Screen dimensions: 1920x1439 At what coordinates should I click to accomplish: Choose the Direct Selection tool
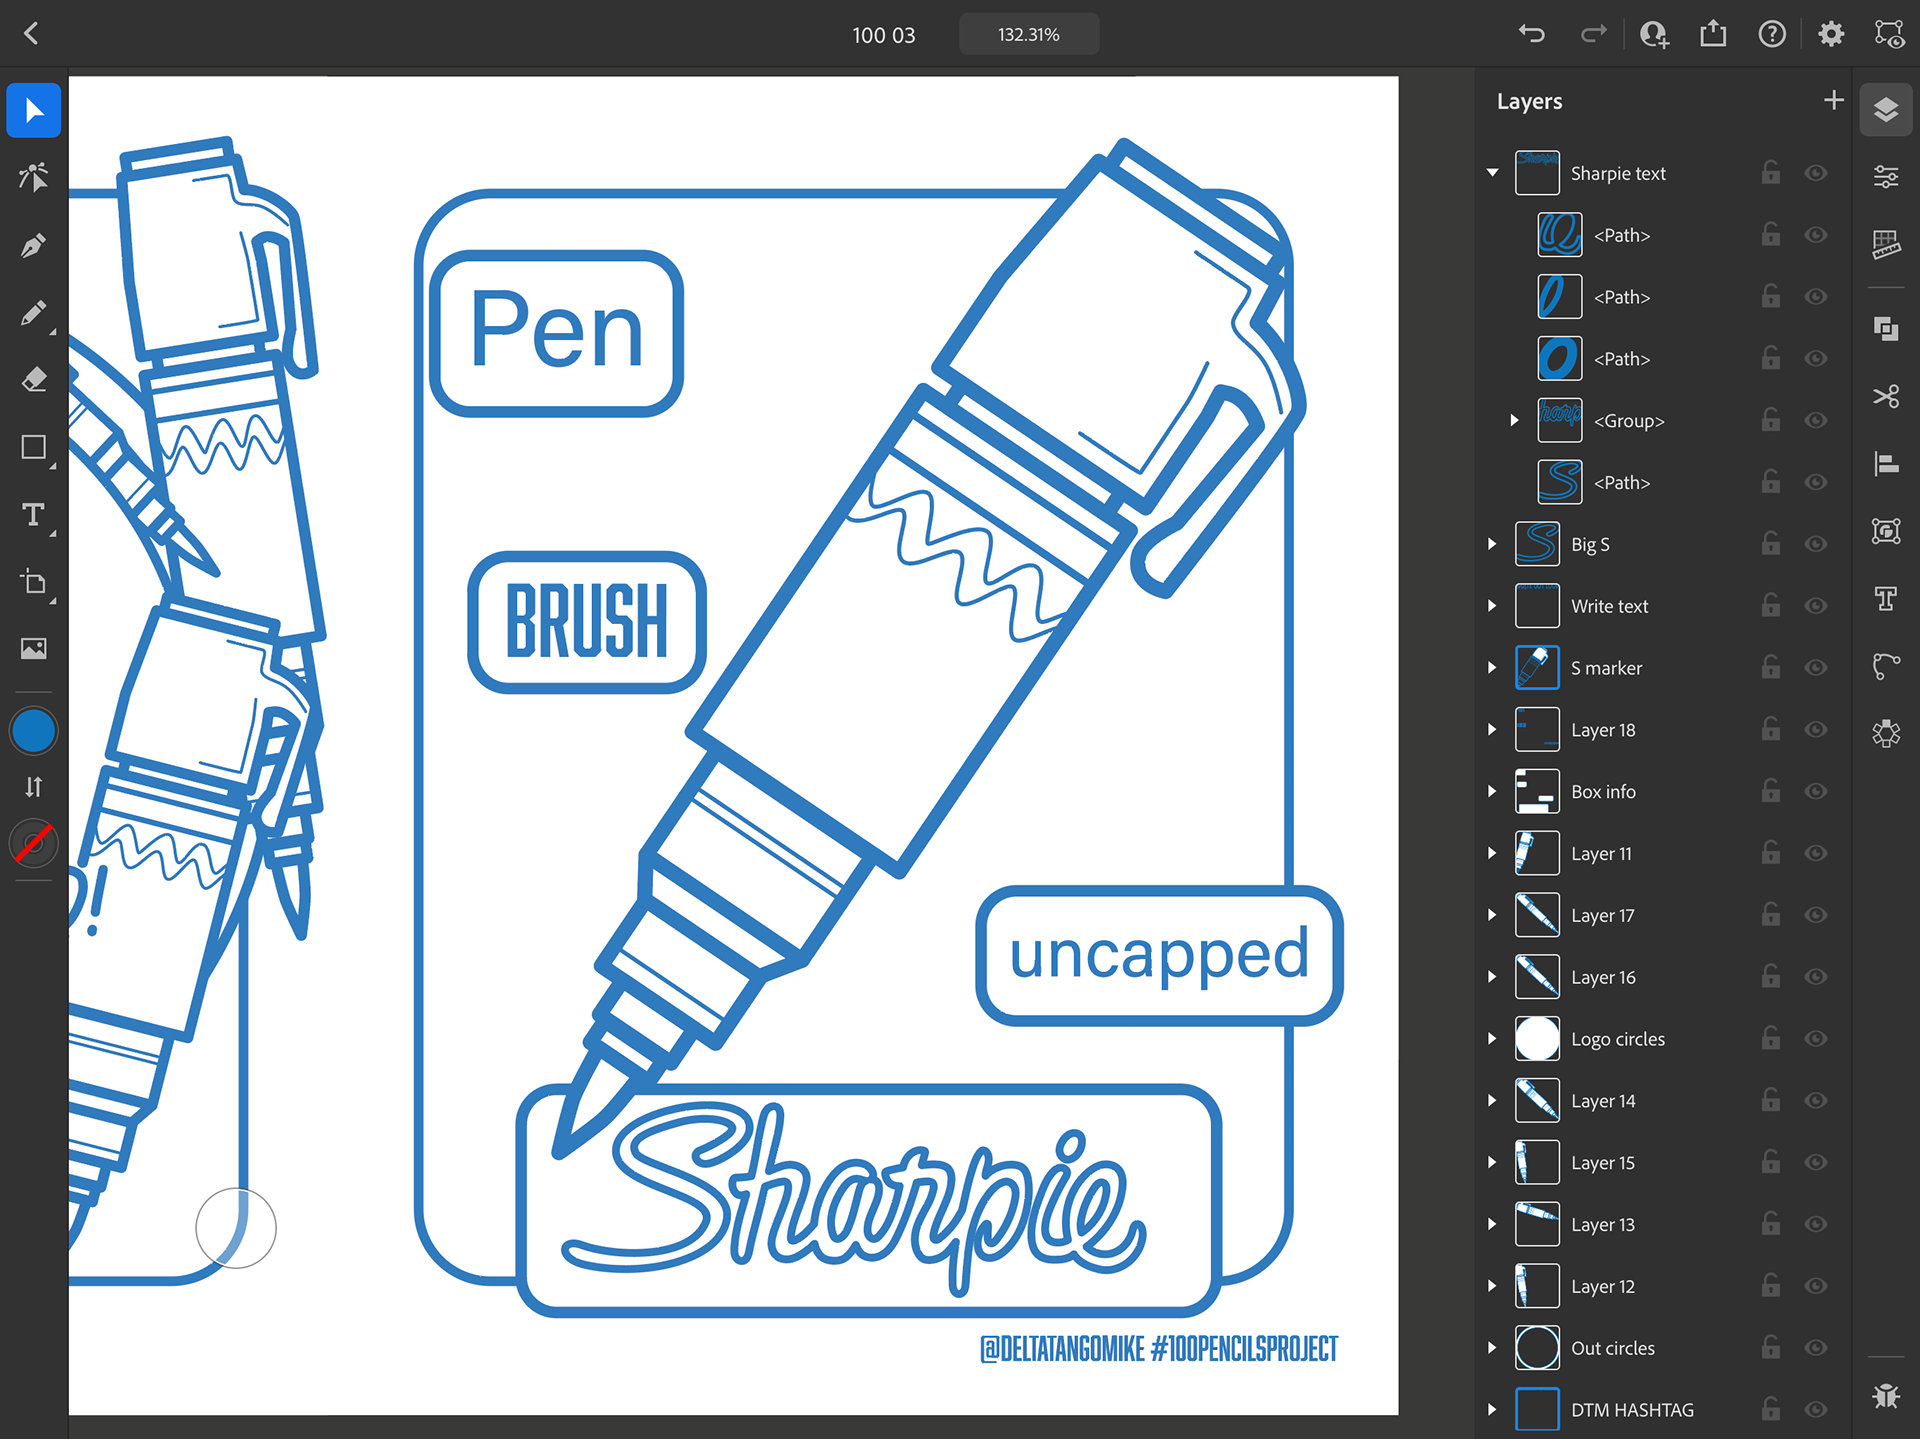click(34, 178)
